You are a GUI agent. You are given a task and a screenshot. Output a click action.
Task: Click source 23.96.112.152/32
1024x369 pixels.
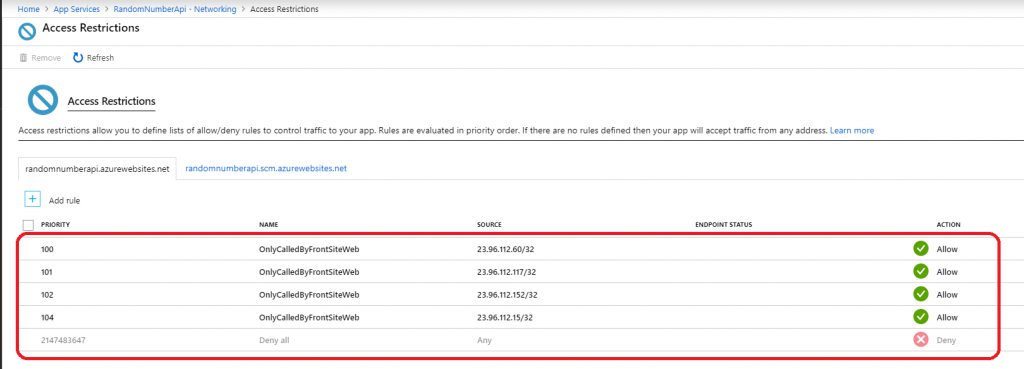pos(507,295)
